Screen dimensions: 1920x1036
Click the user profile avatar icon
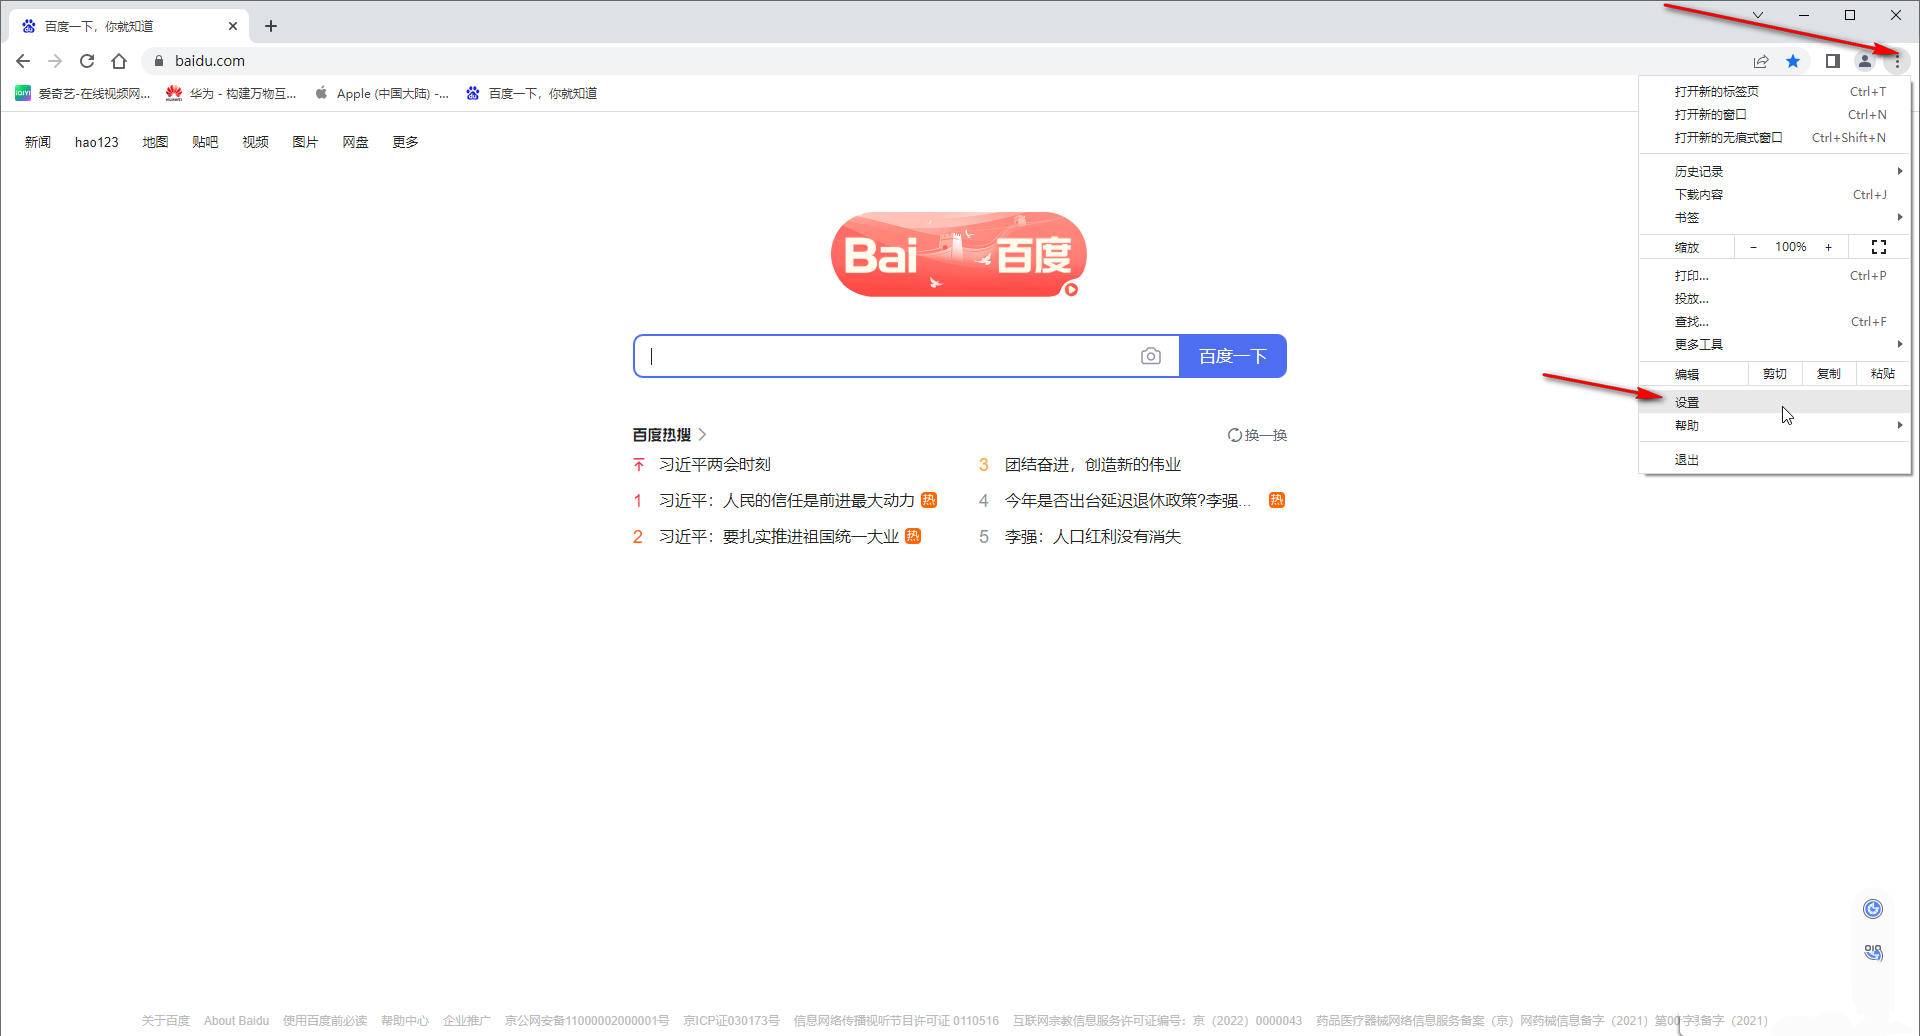[1865, 61]
